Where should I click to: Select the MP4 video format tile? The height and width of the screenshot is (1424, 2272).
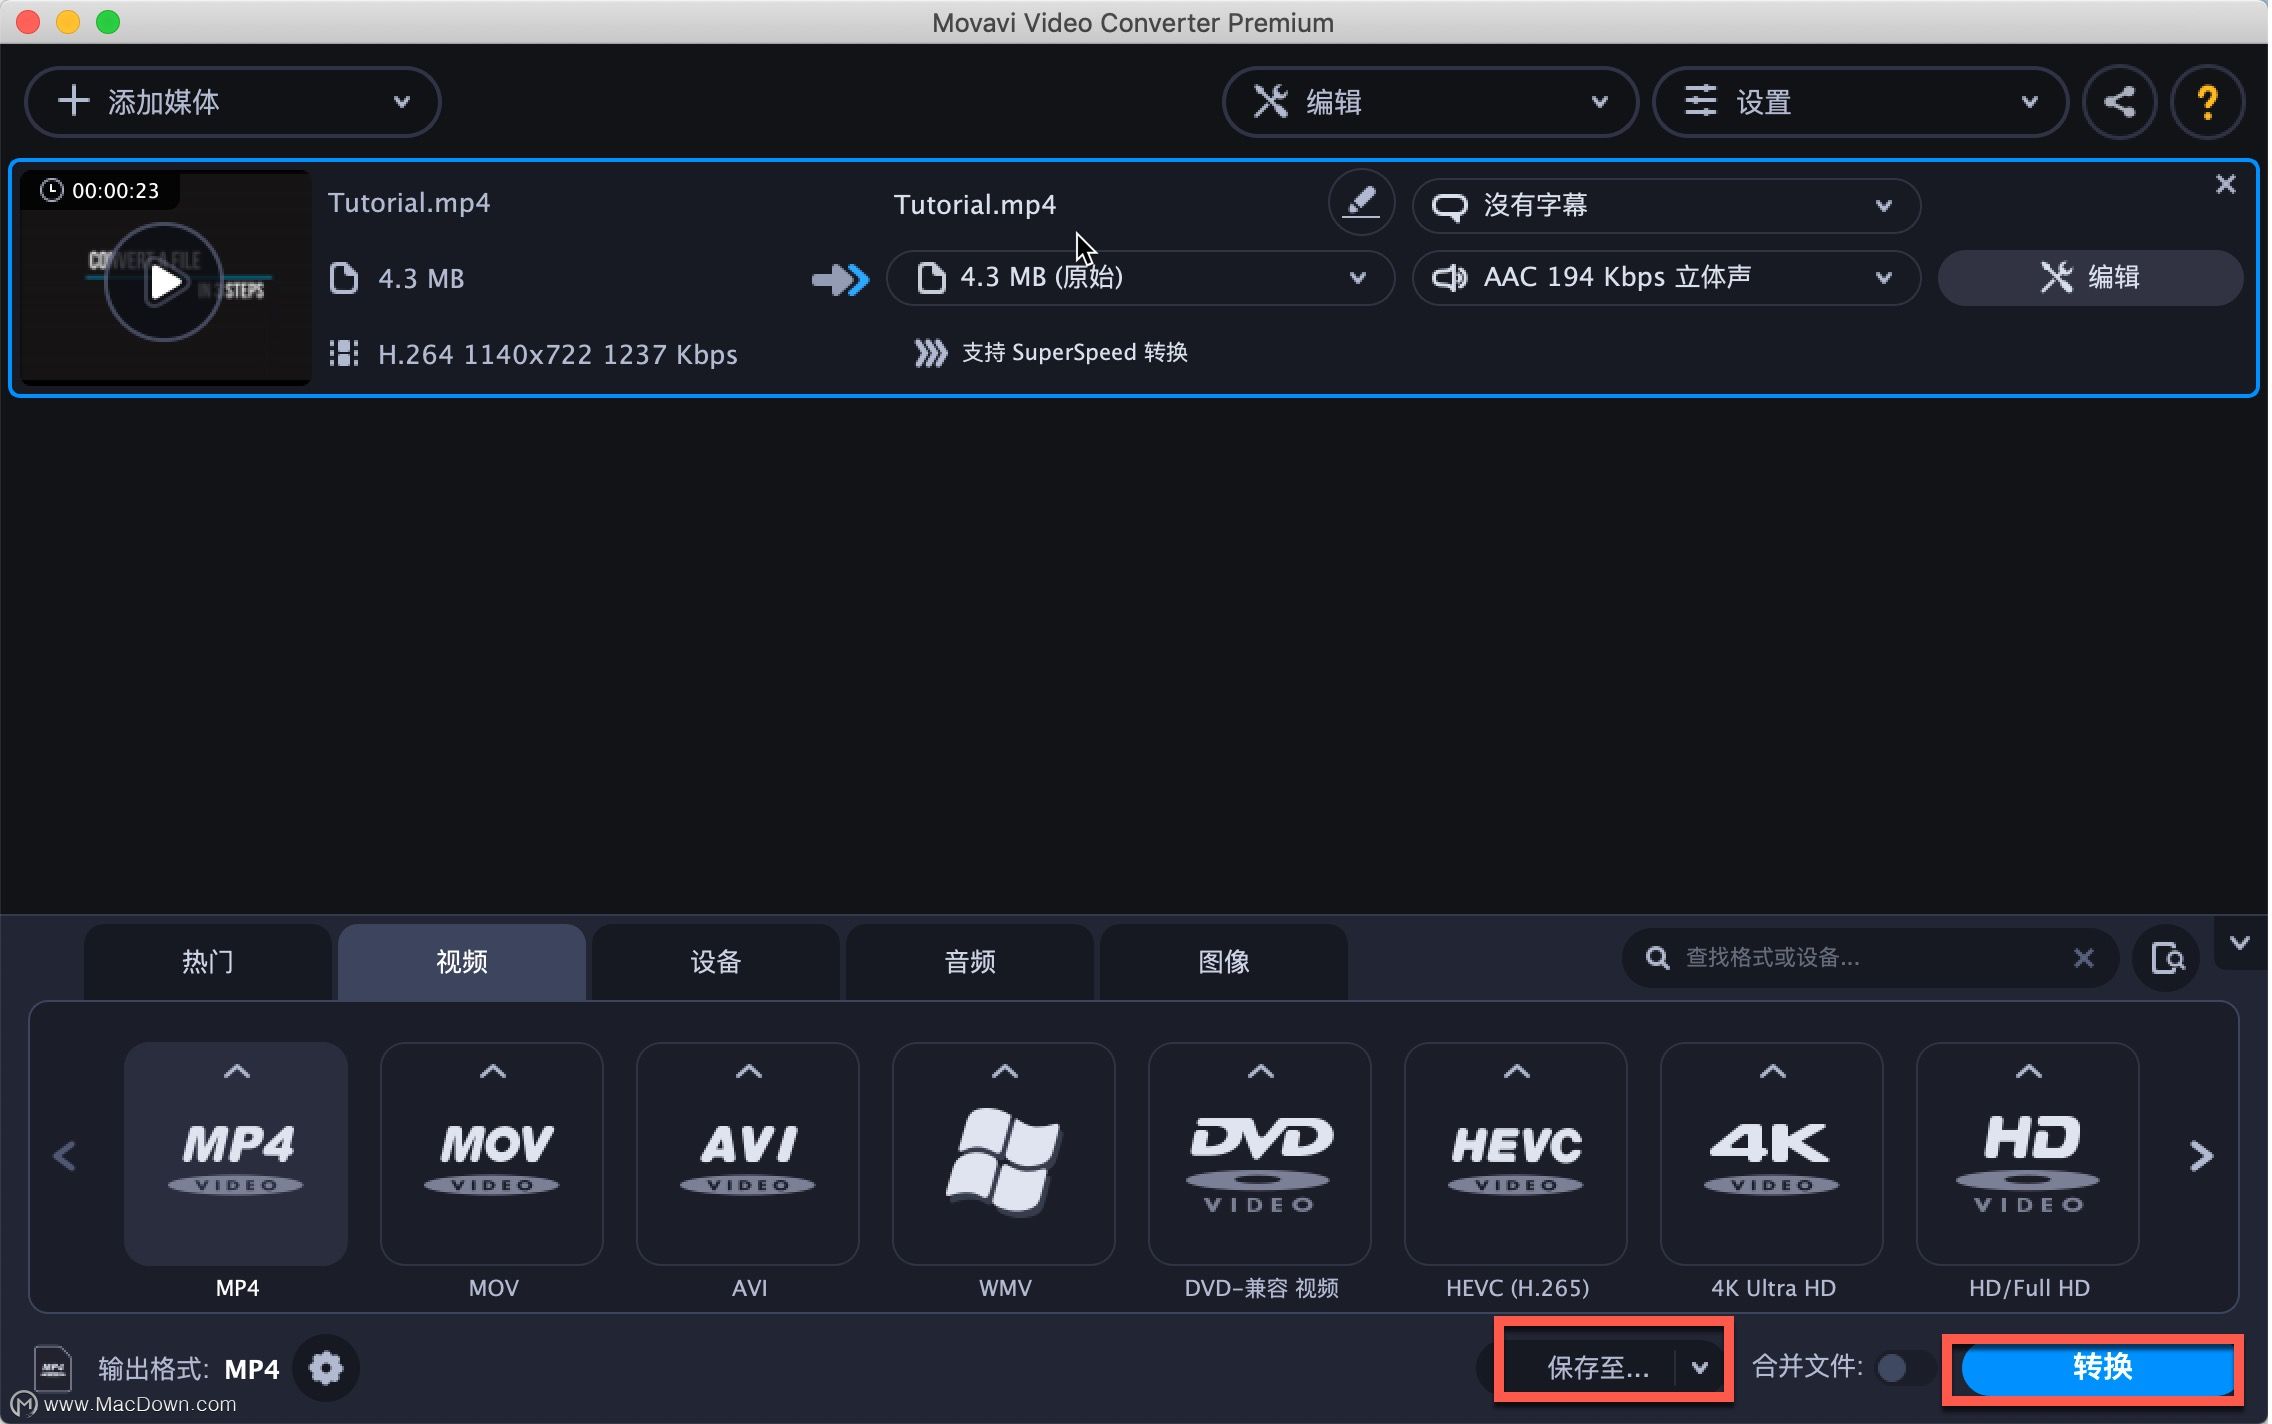236,1154
